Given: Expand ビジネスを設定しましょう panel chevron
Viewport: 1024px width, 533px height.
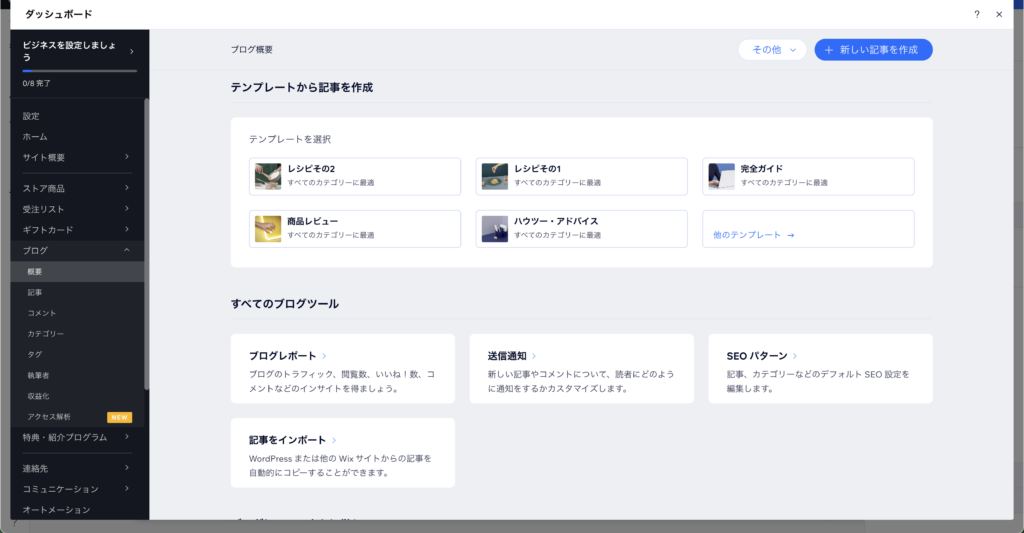Looking at the screenshot, I should pyautogui.click(x=131, y=51).
